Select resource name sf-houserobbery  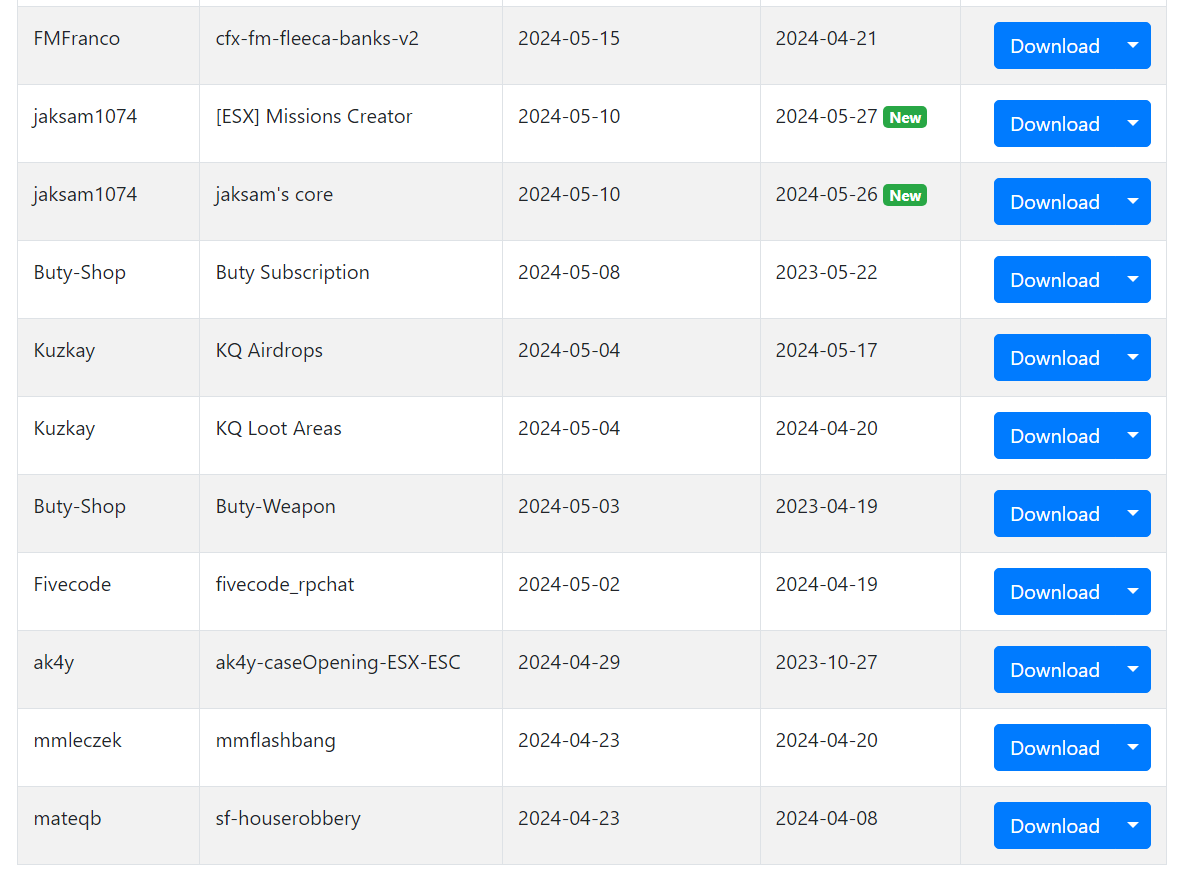(288, 818)
